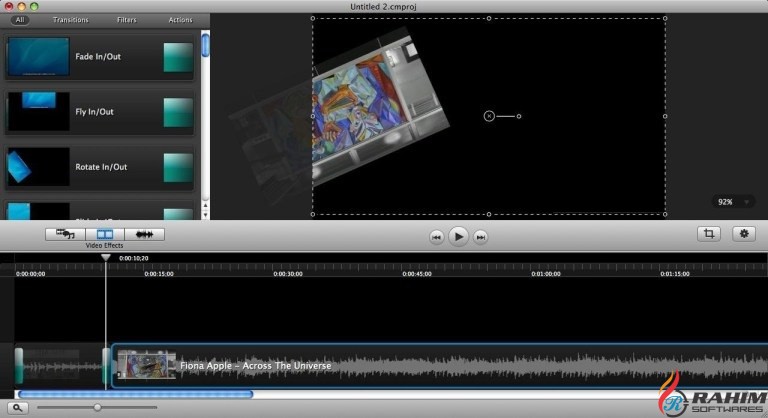Click the rotation handle on canvas center
The image size is (768, 418).
coord(489,116)
